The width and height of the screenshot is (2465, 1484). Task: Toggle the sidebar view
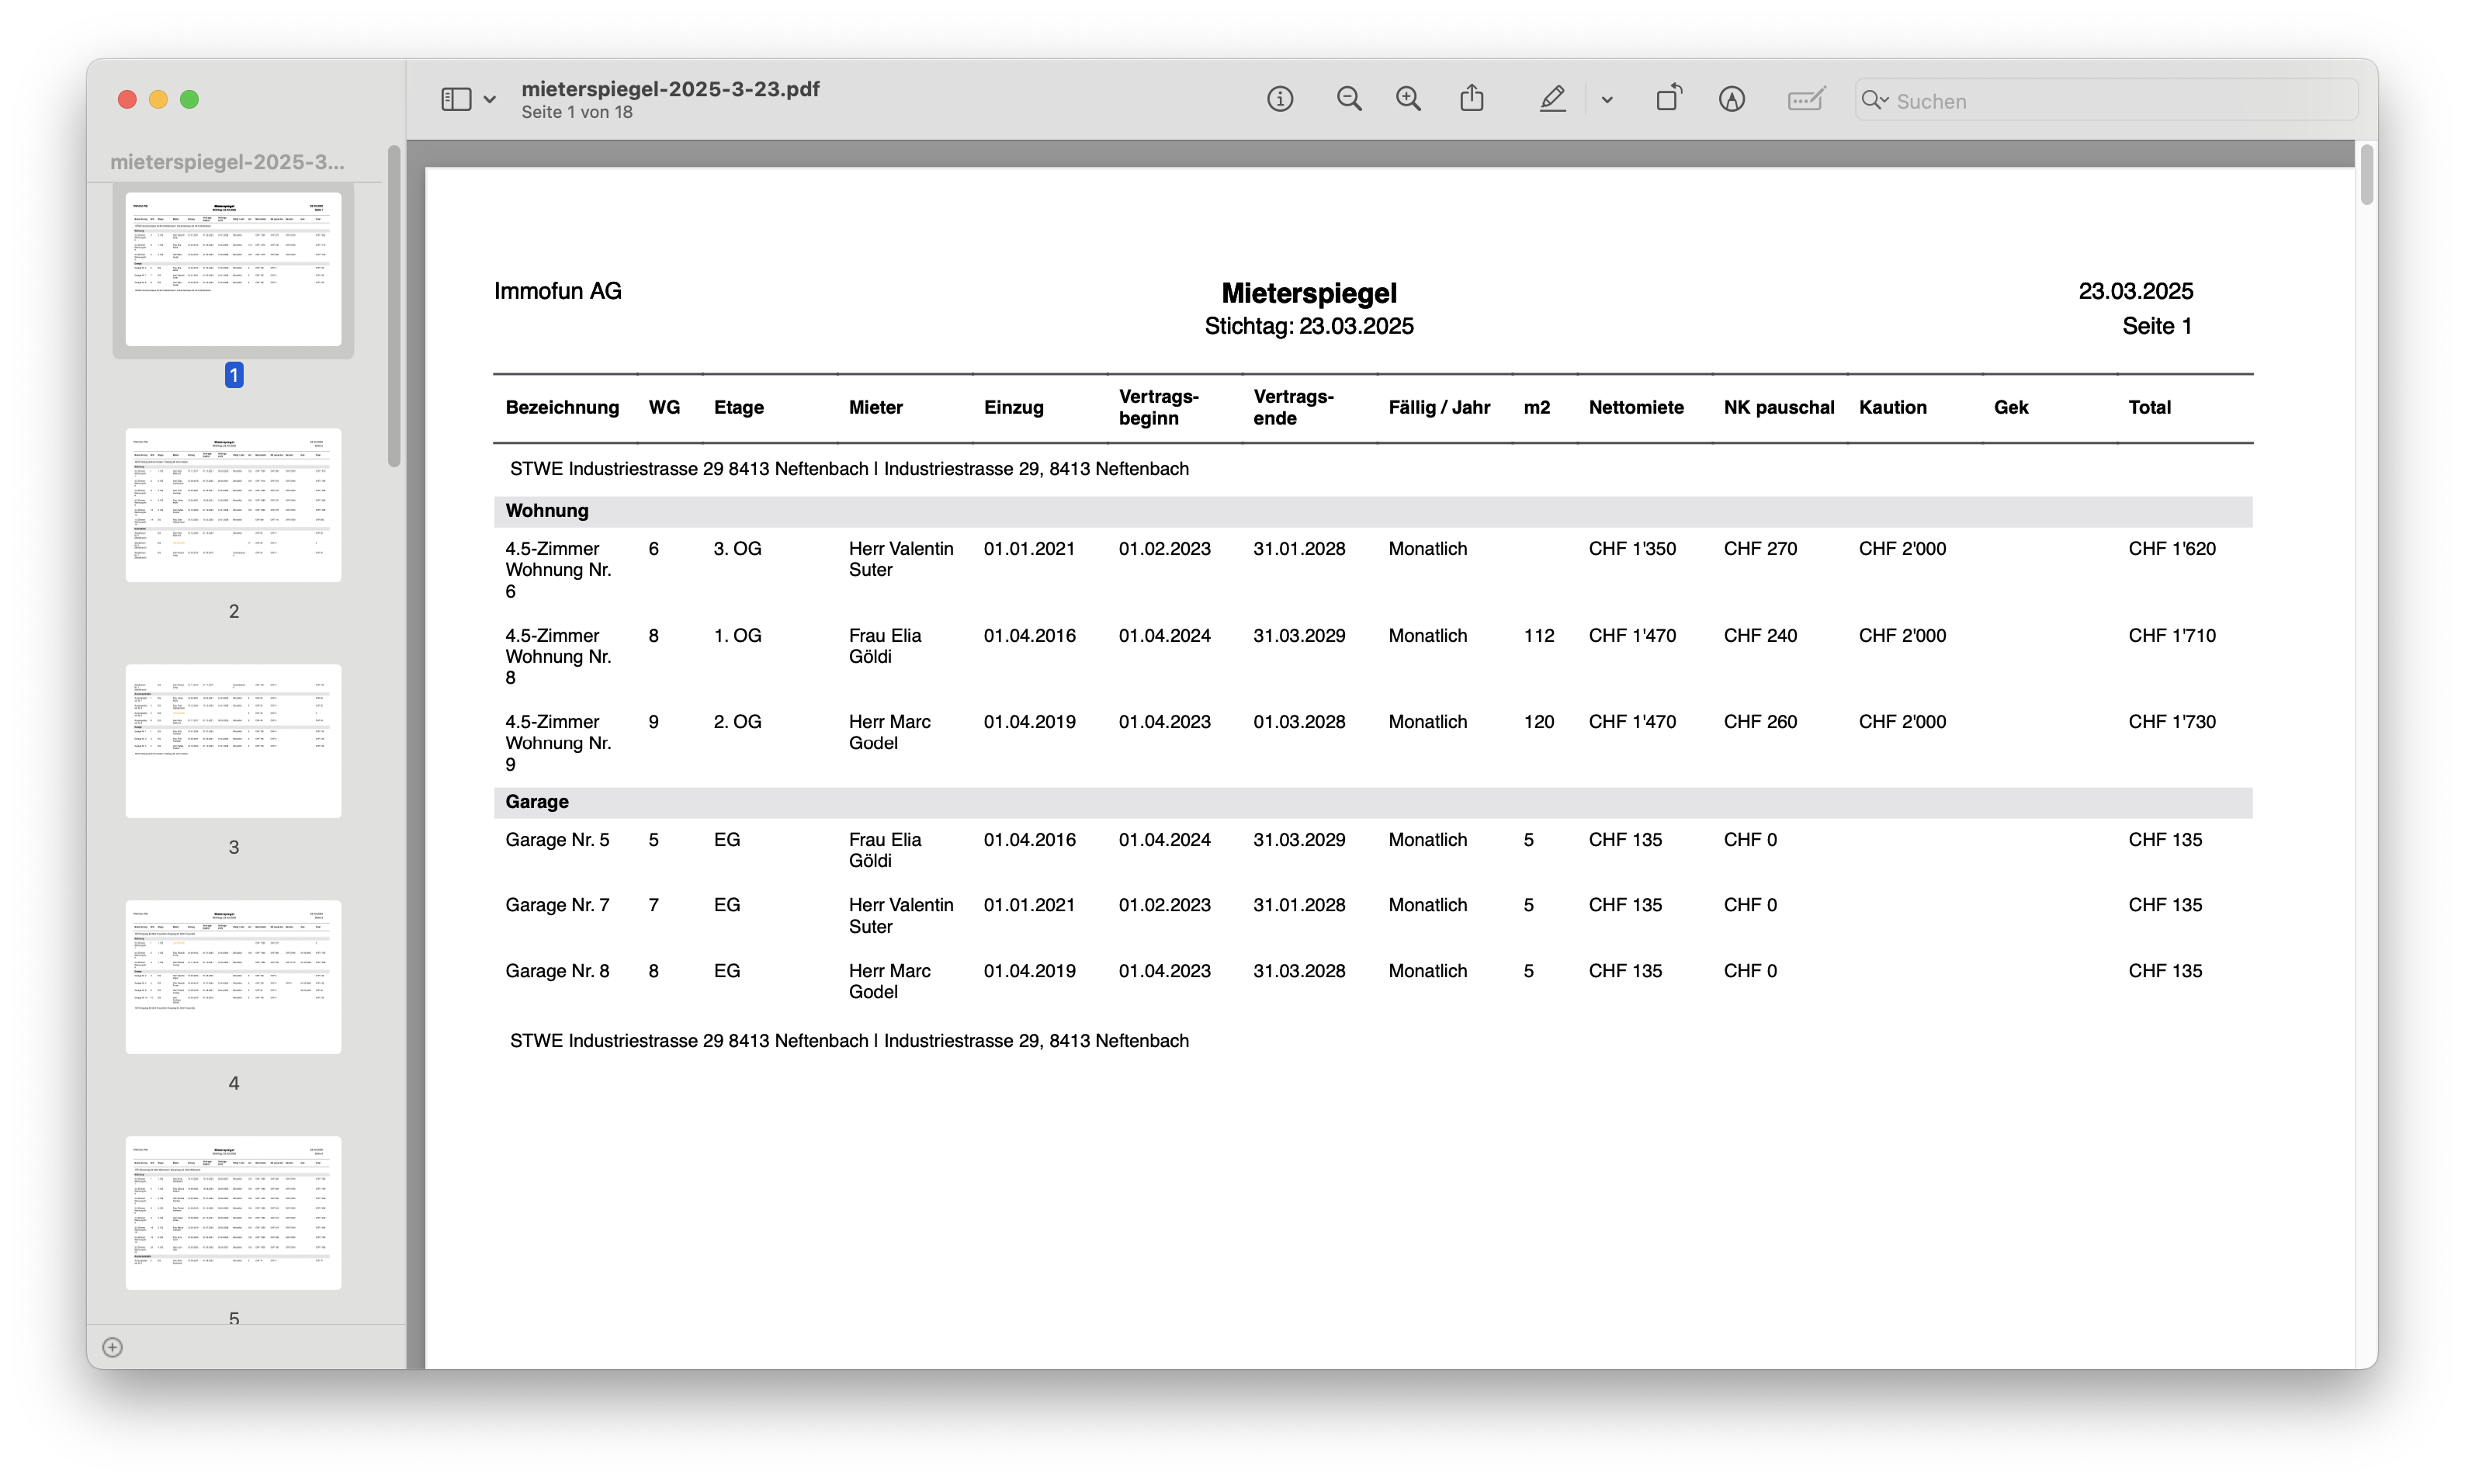pyautogui.click(x=456, y=98)
